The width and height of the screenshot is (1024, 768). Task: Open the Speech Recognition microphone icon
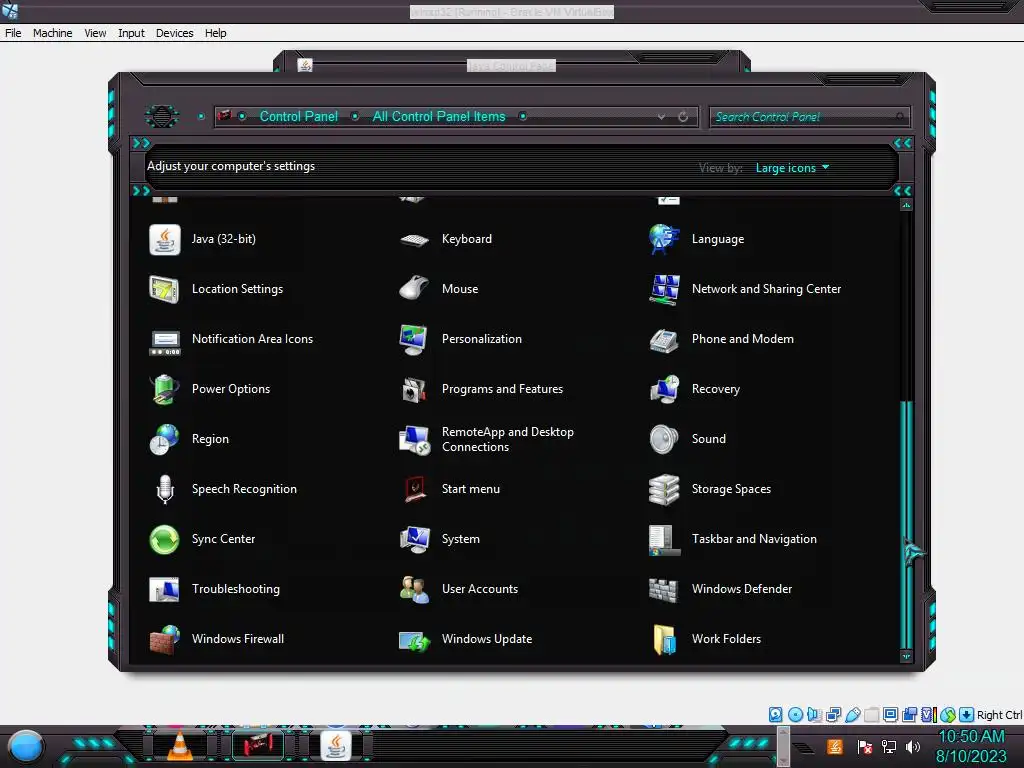[x=165, y=489]
